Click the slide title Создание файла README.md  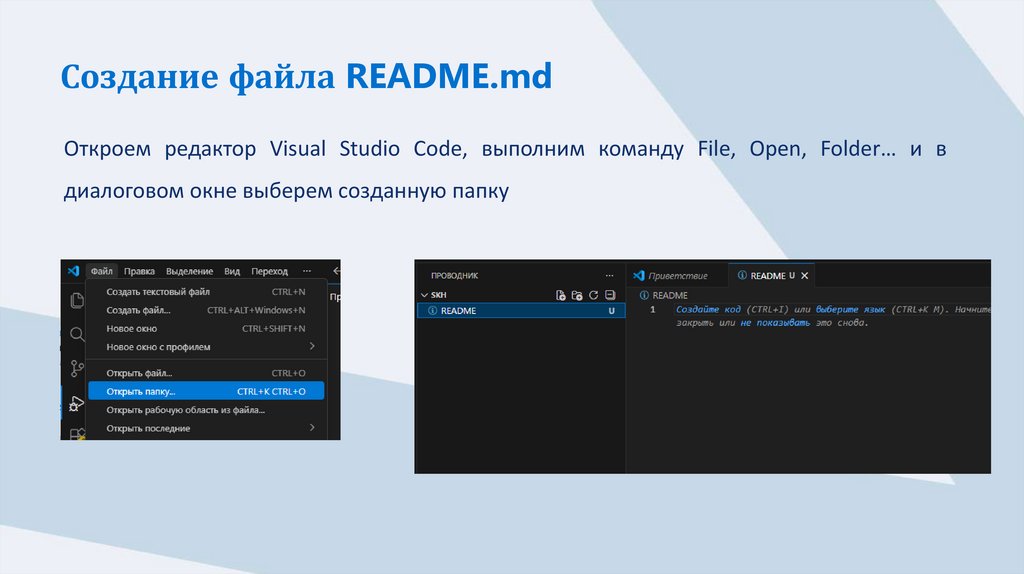click(306, 76)
